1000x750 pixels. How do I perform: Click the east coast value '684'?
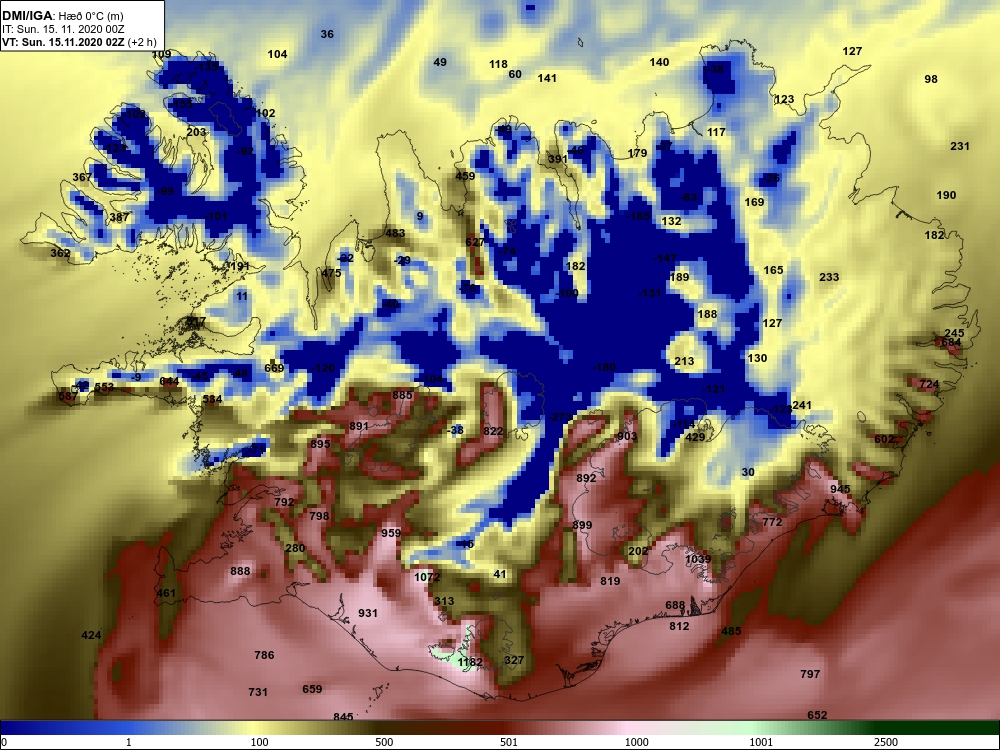click(x=951, y=342)
